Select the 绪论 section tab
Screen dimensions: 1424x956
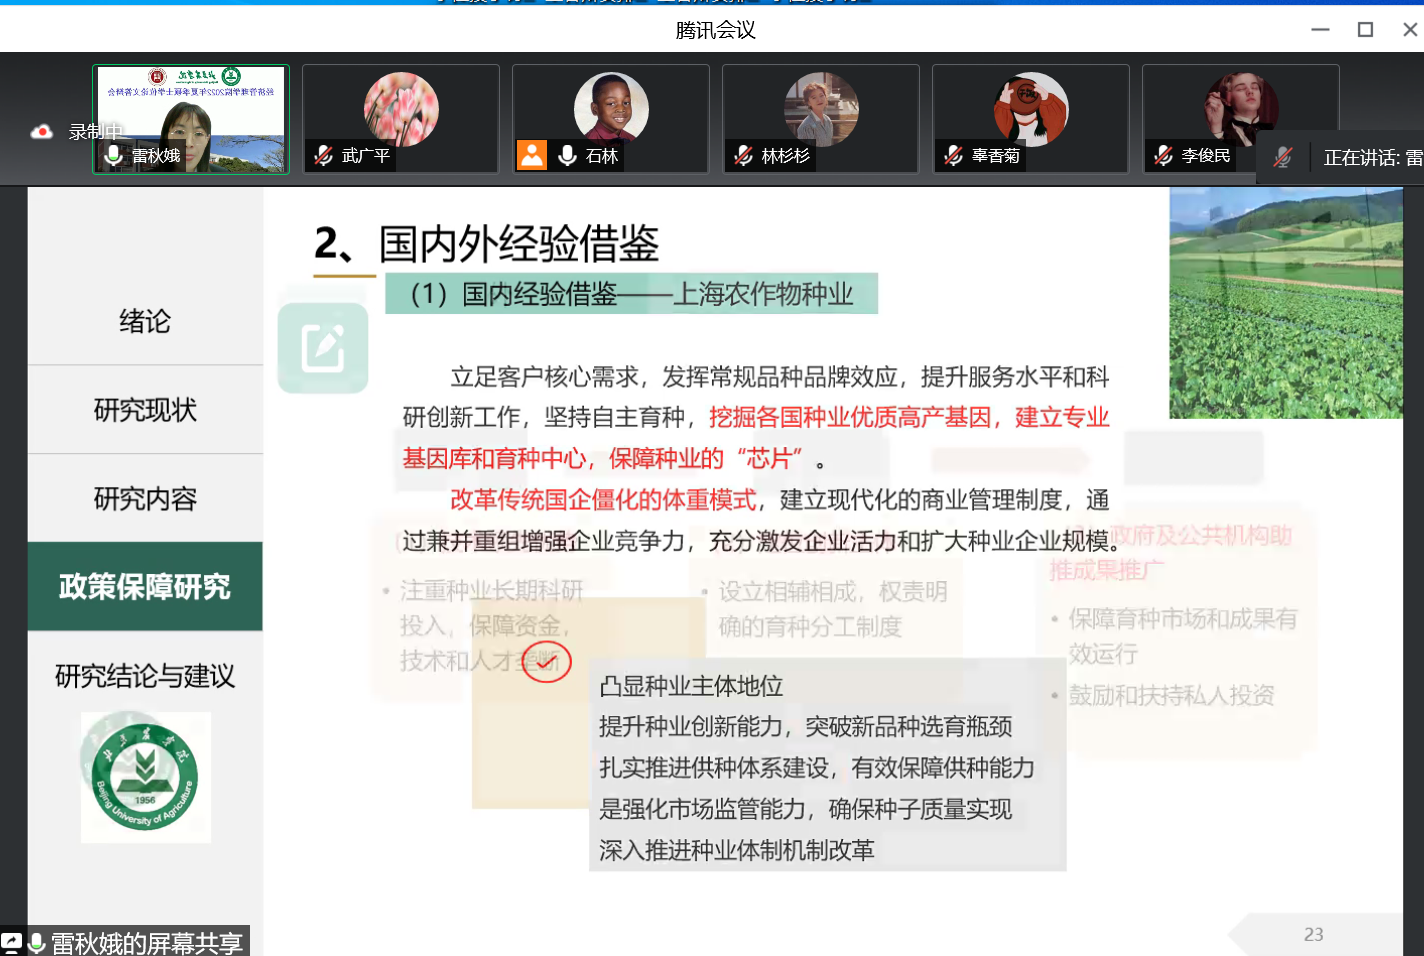pyautogui.click(x=145, y=321)
